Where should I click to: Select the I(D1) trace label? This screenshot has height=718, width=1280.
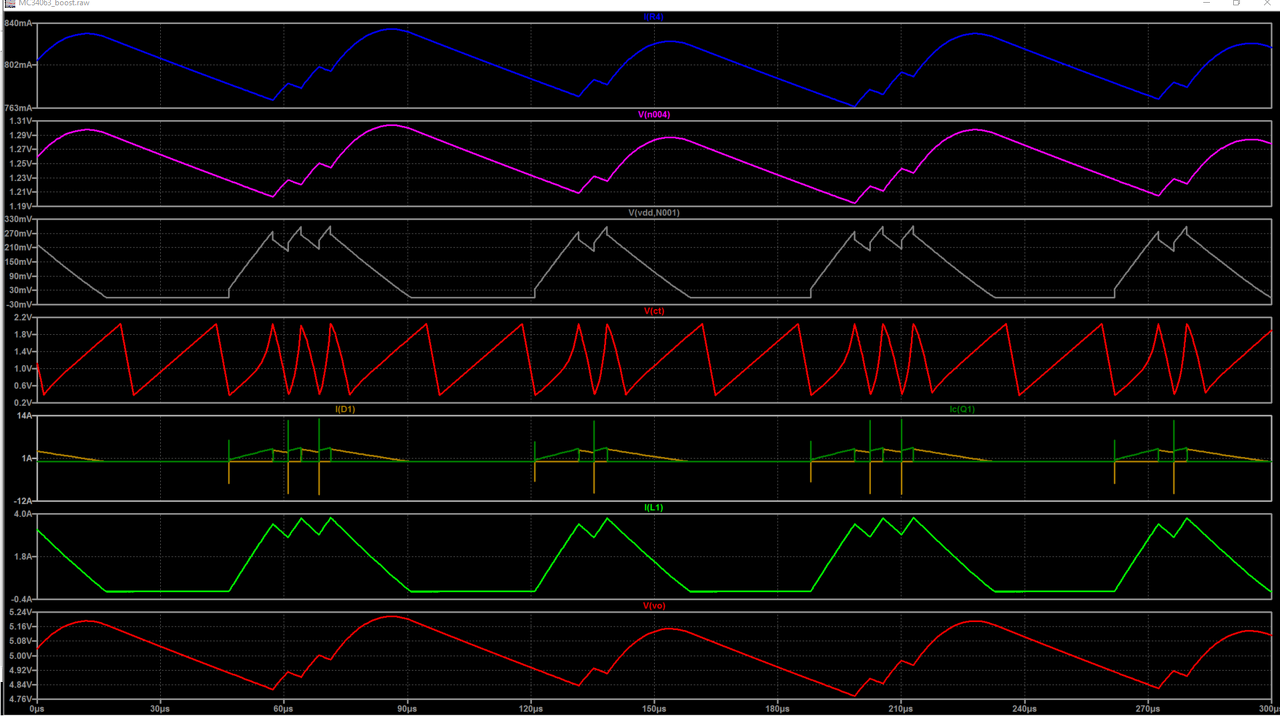click(x=345, y=409)
